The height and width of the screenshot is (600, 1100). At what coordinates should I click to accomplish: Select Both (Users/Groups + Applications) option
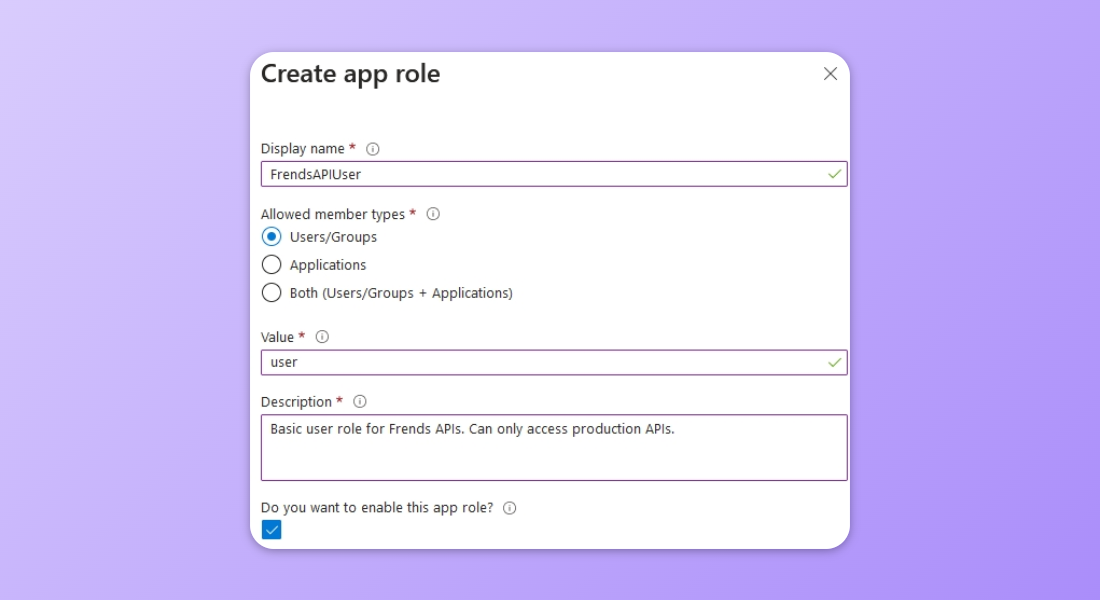point(271,293)
